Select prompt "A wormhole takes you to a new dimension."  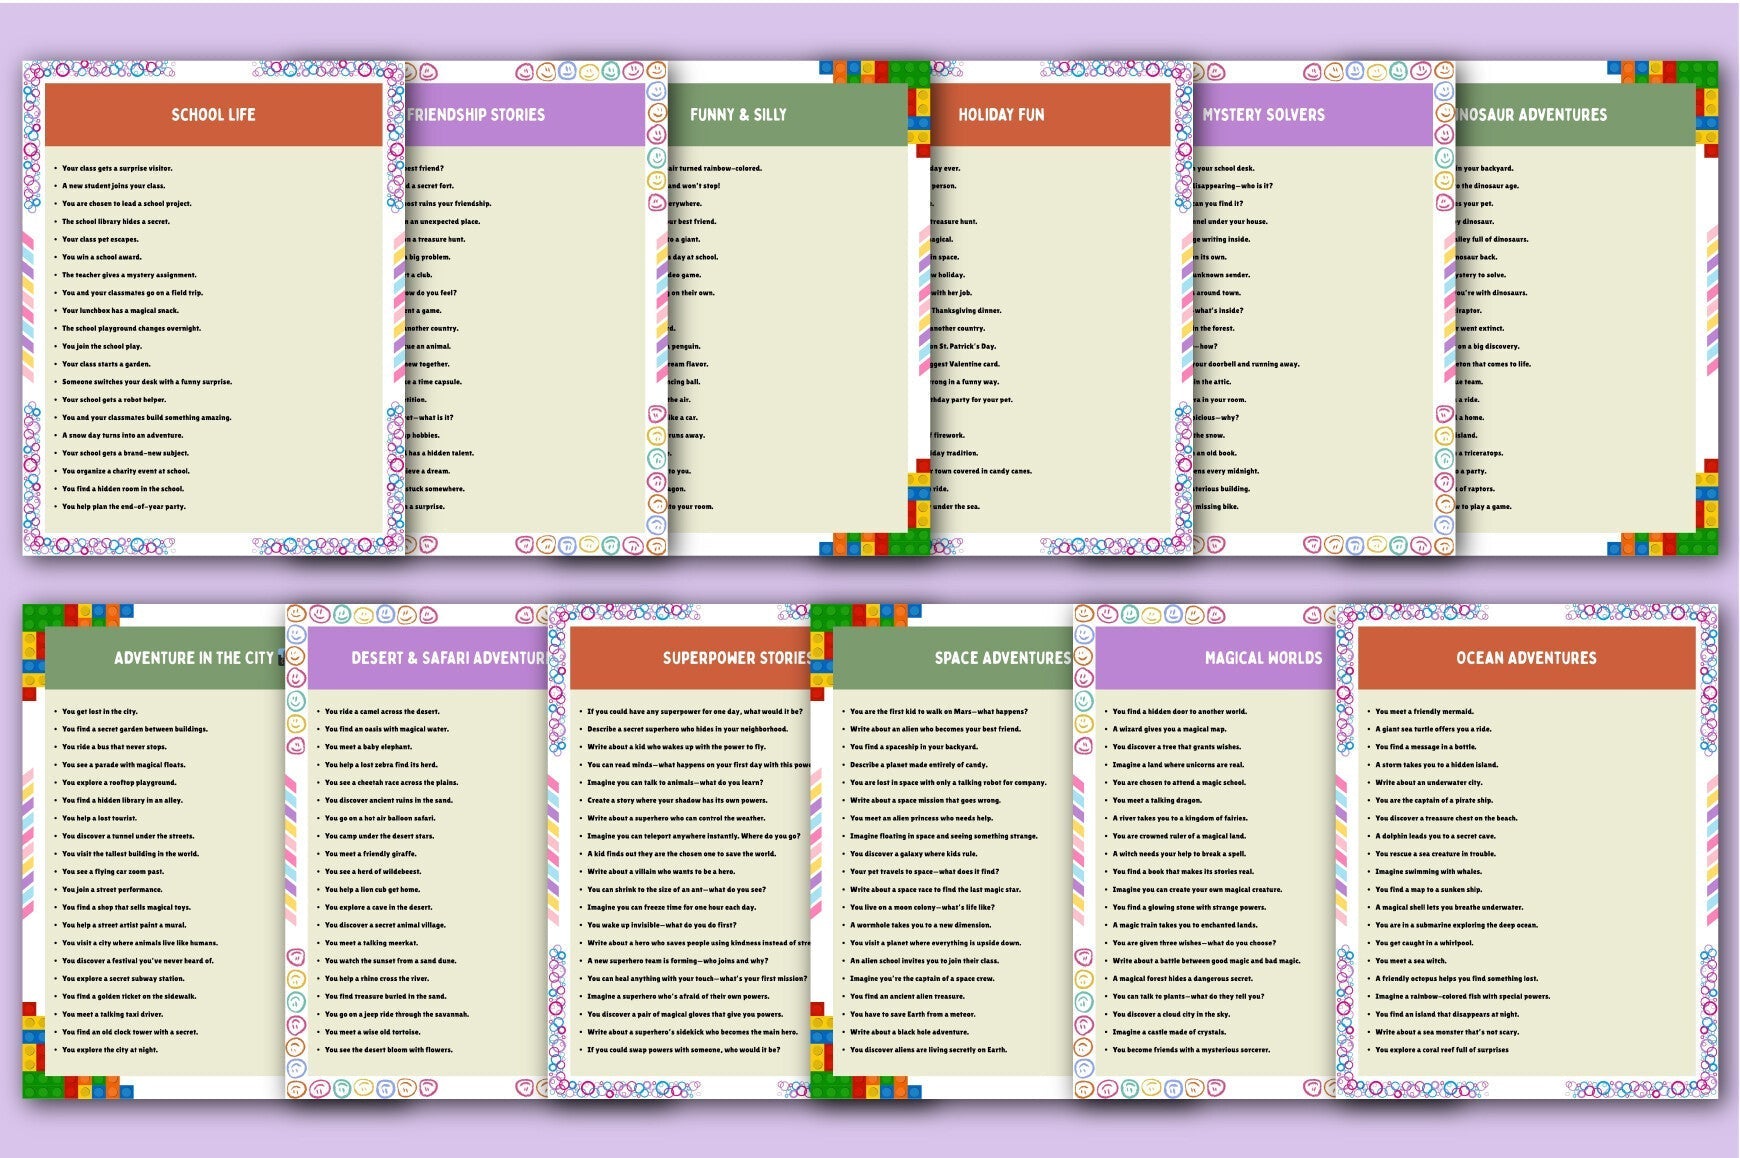[921, 925]
